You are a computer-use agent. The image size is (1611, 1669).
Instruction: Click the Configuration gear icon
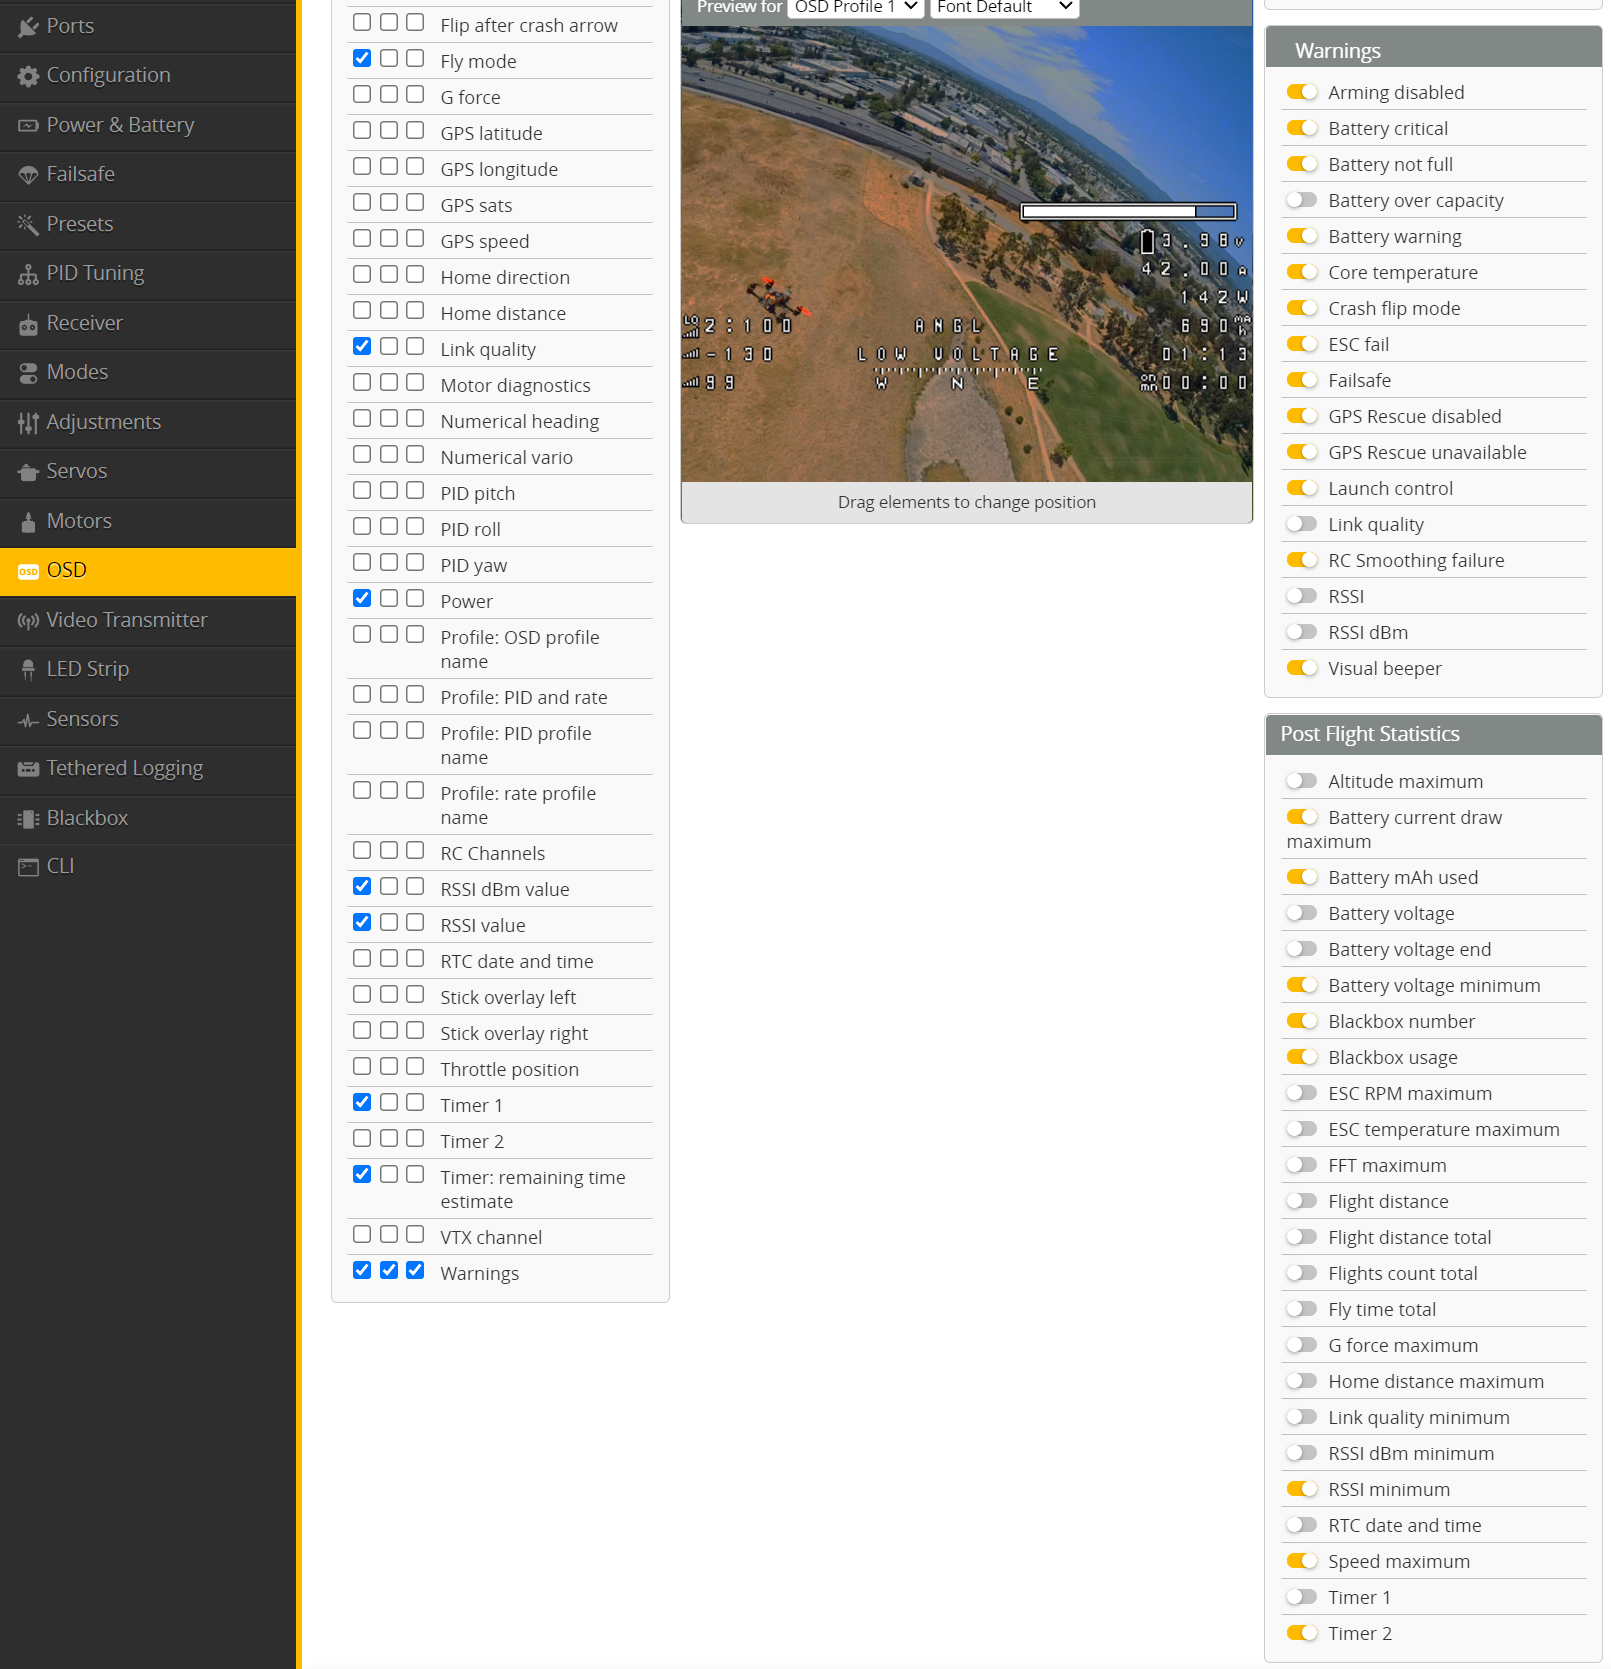click(28, 76)
